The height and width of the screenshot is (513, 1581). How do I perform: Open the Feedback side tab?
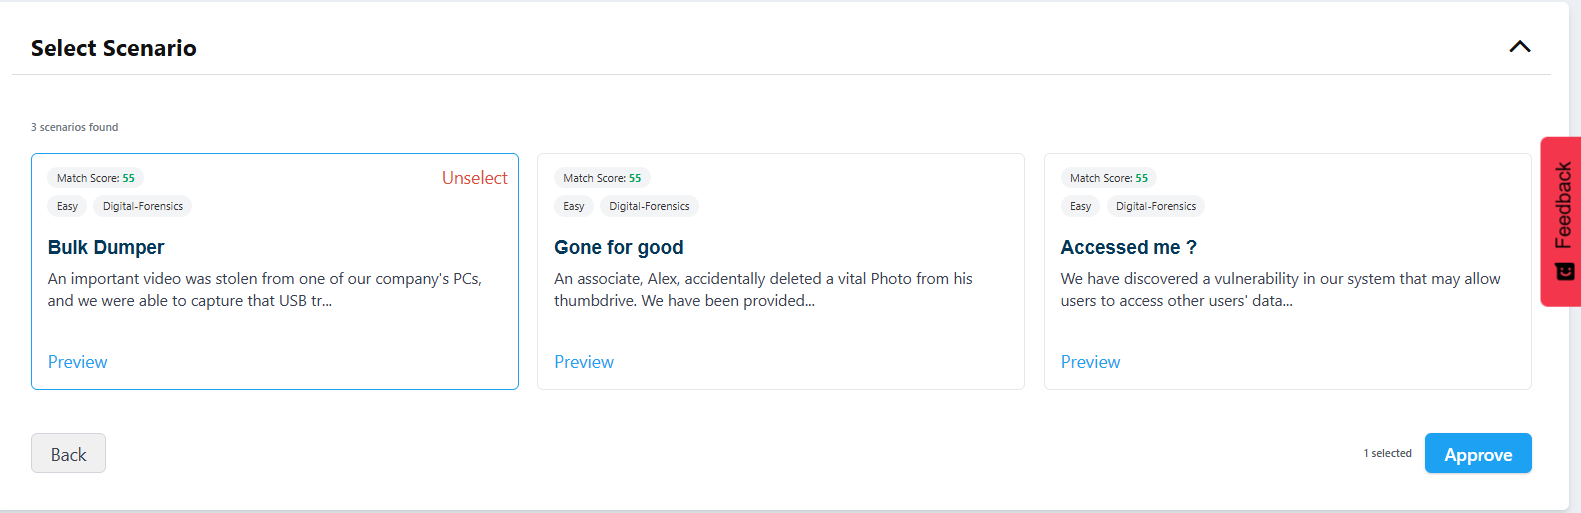1562,205
